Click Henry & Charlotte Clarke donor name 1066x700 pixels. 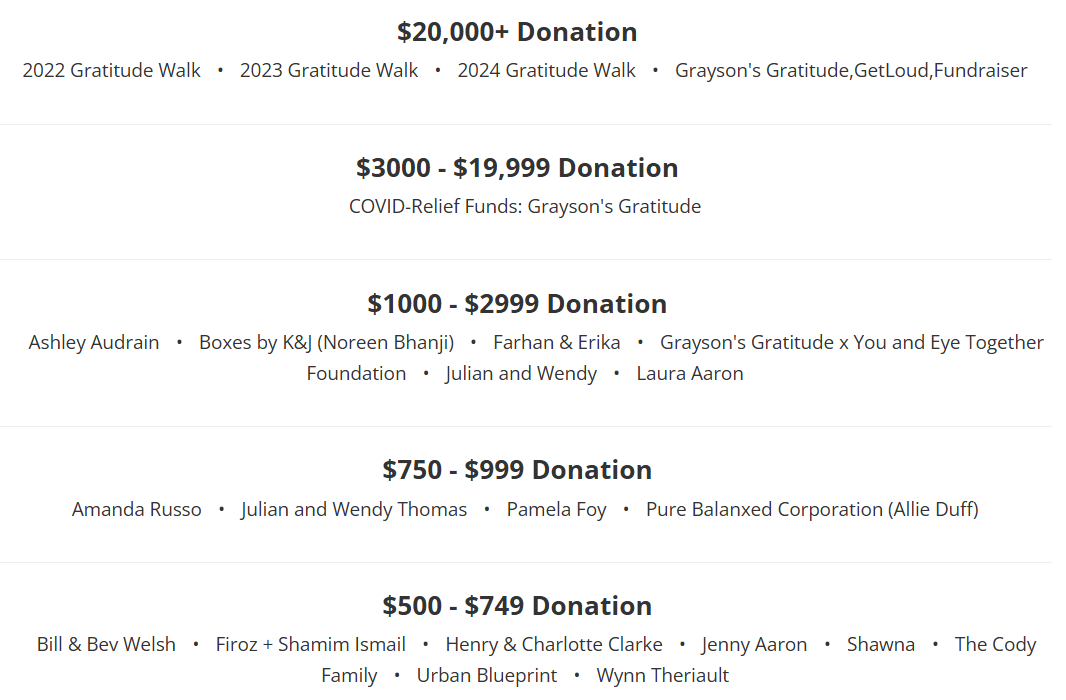[x=554, y=644]
